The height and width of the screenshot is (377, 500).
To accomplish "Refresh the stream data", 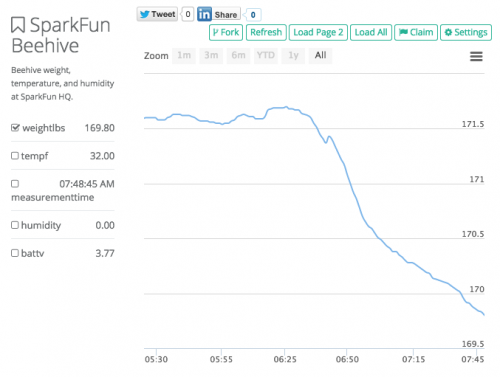I will [266, 32].
